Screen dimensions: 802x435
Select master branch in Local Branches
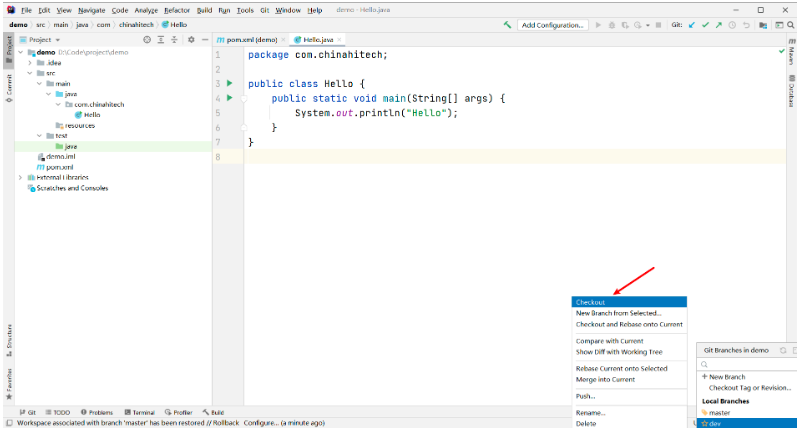click(x=747, y=412)
